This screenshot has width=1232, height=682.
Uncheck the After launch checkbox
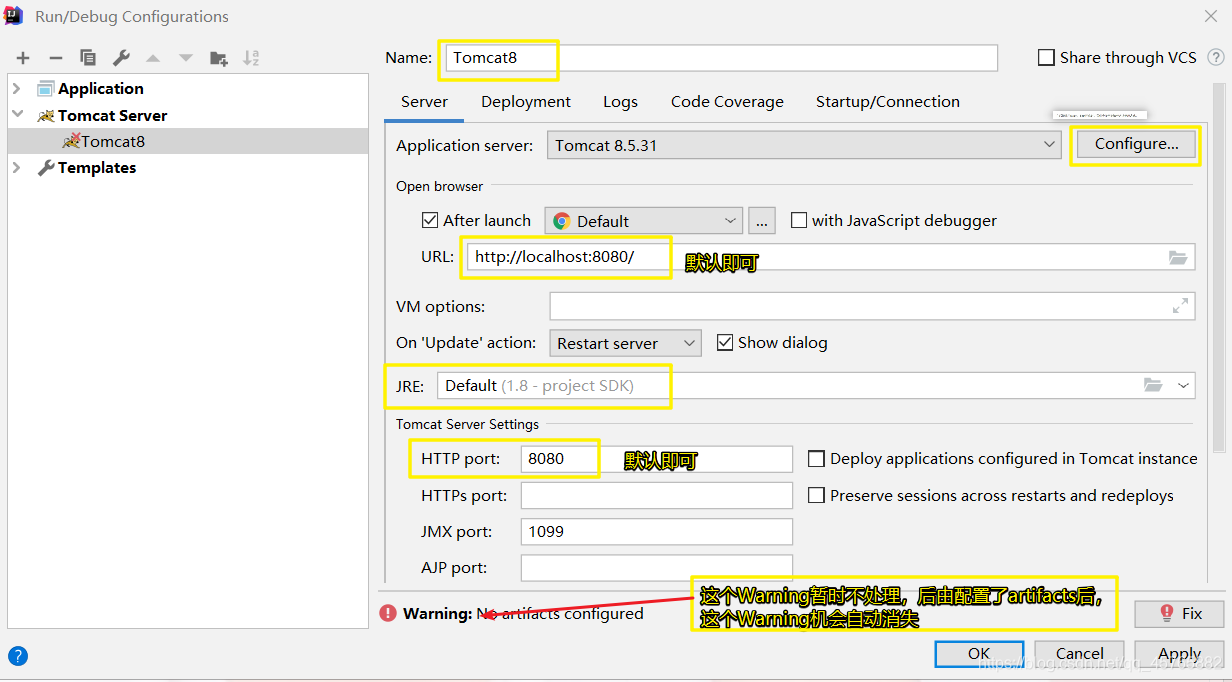(x=430, y=220)
